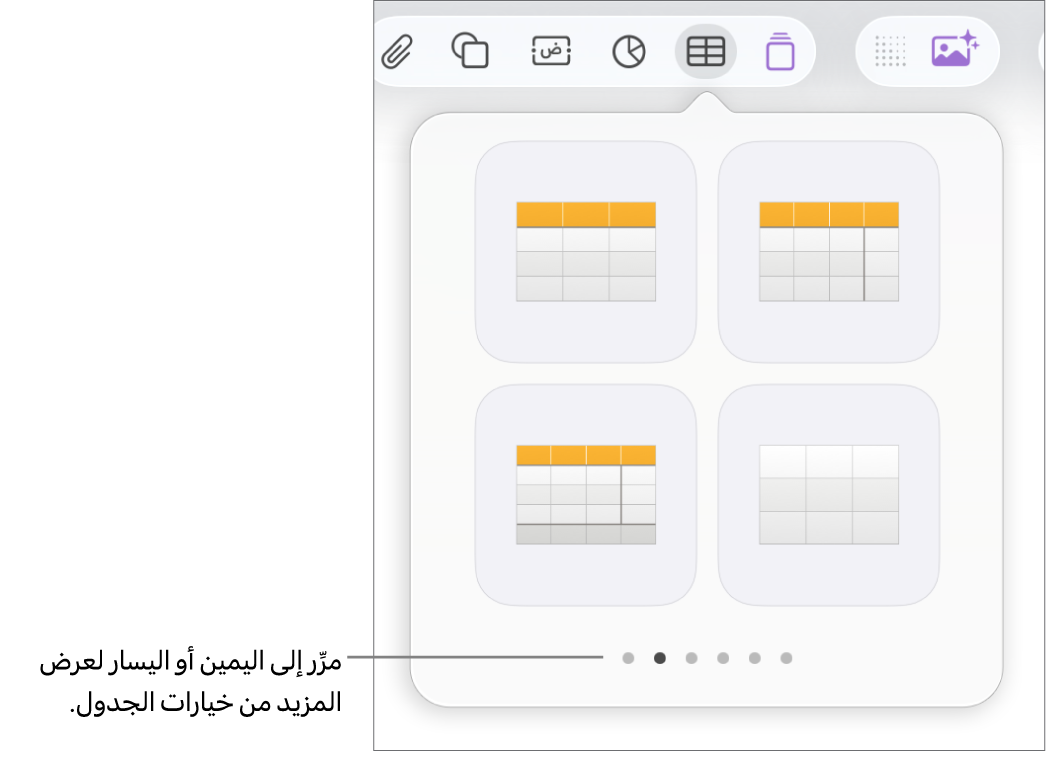Jump to the fourth table styles page dot
The image size is (1047, 777).
point(723,658)
